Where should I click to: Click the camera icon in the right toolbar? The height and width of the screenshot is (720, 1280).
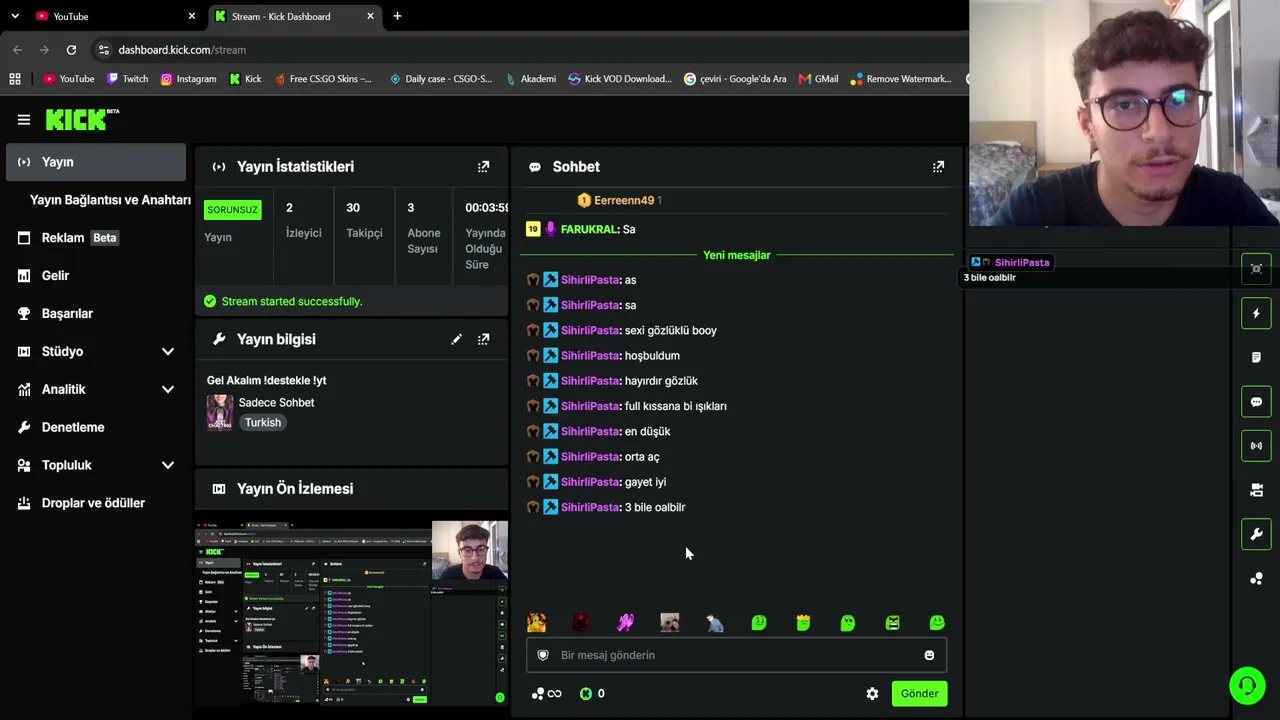[1257, 490]
